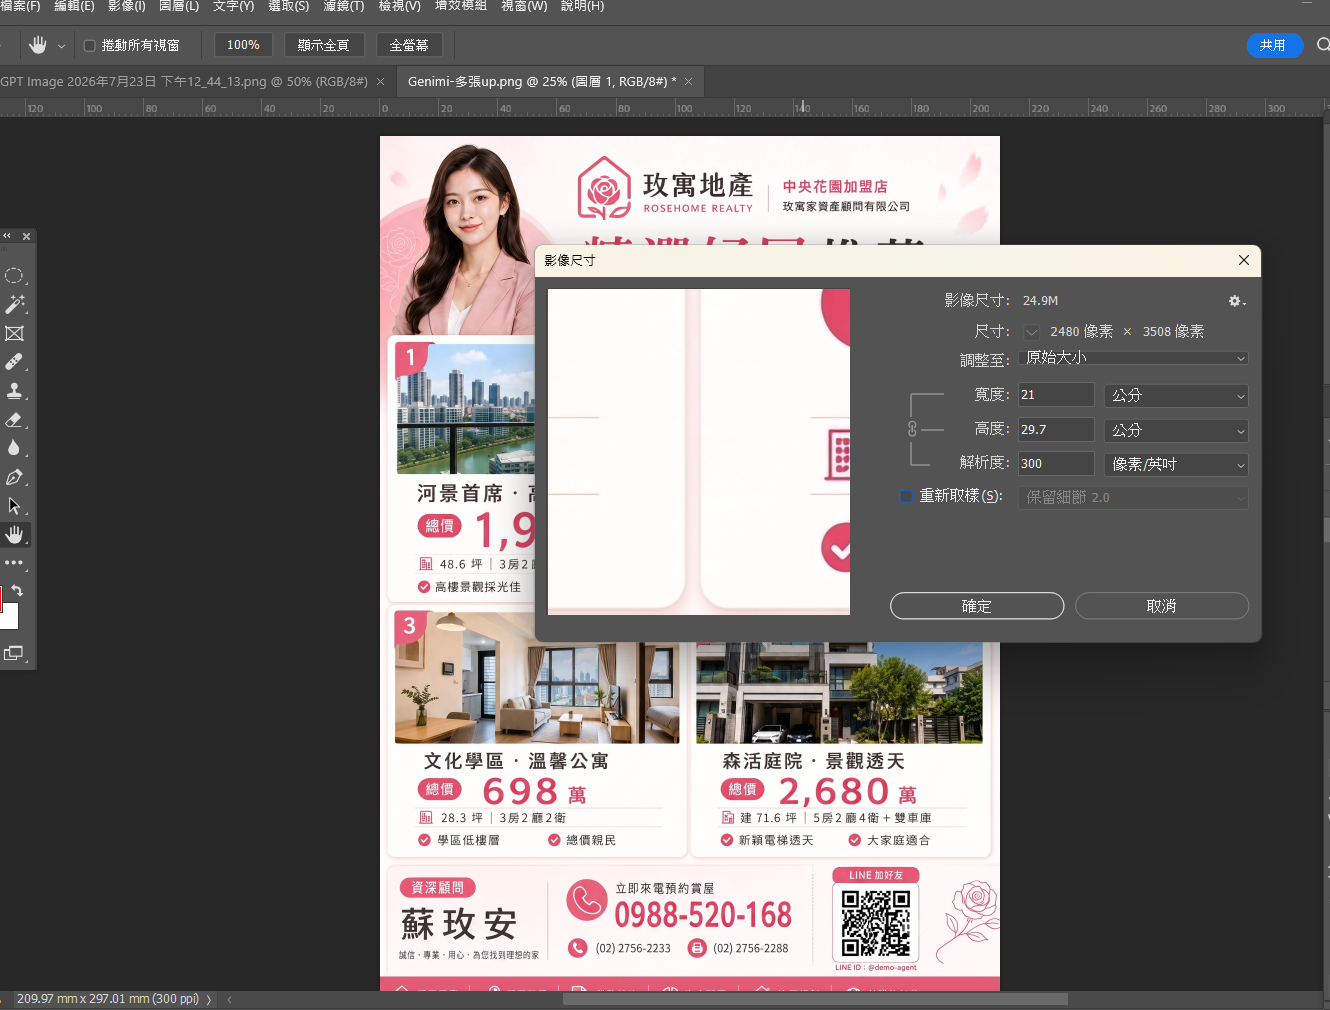
Task: Open the 說明 menu
Action: (582, 6)
